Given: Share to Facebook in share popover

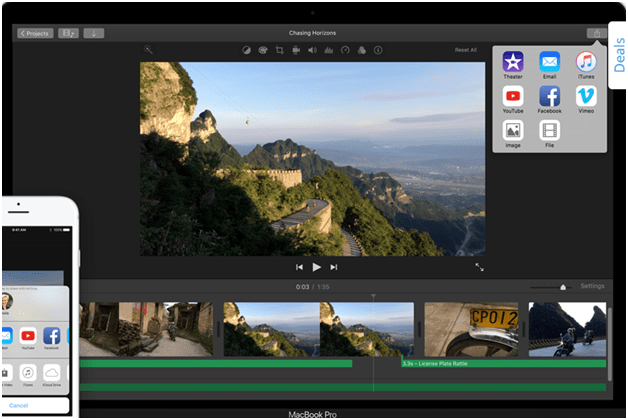Looking at the screenshot, I should (550, 99).
